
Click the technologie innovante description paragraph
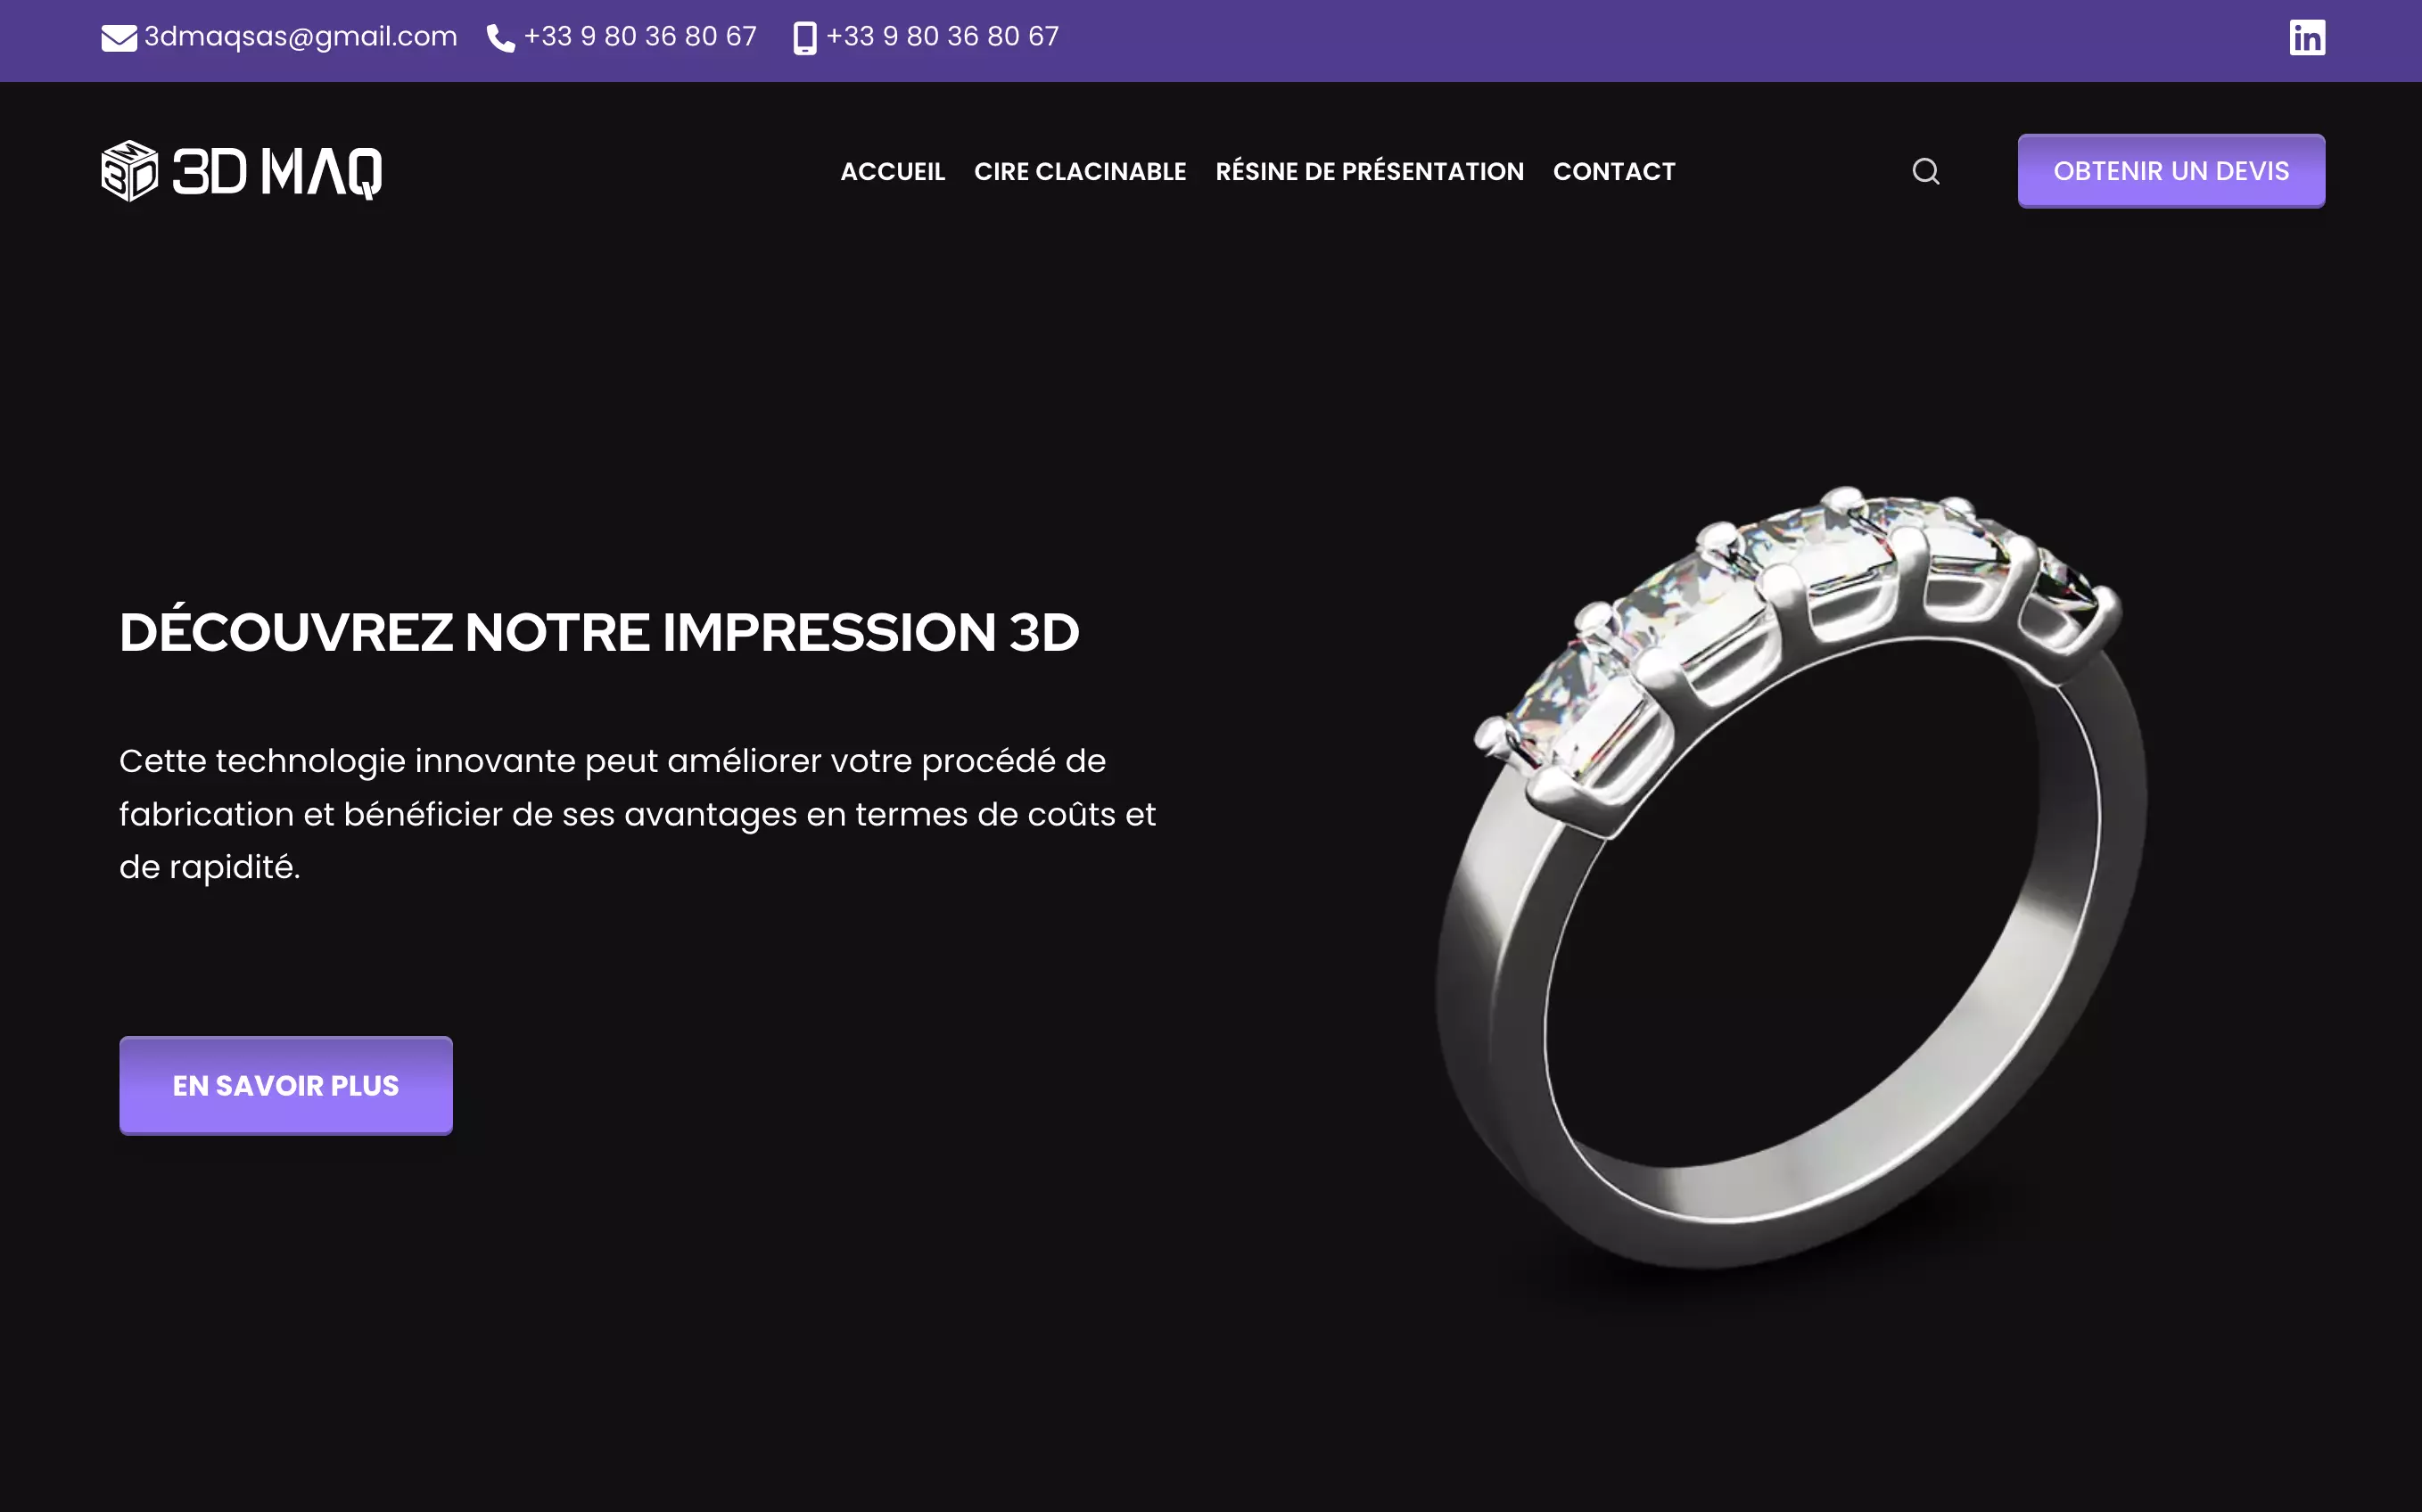point(638,813)
